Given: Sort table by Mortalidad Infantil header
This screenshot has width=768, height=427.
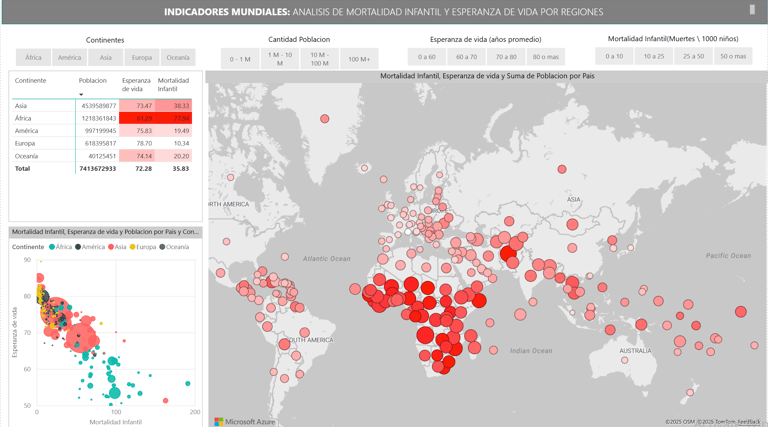Looking at the screenshot, I should click(x=173, y=85).
